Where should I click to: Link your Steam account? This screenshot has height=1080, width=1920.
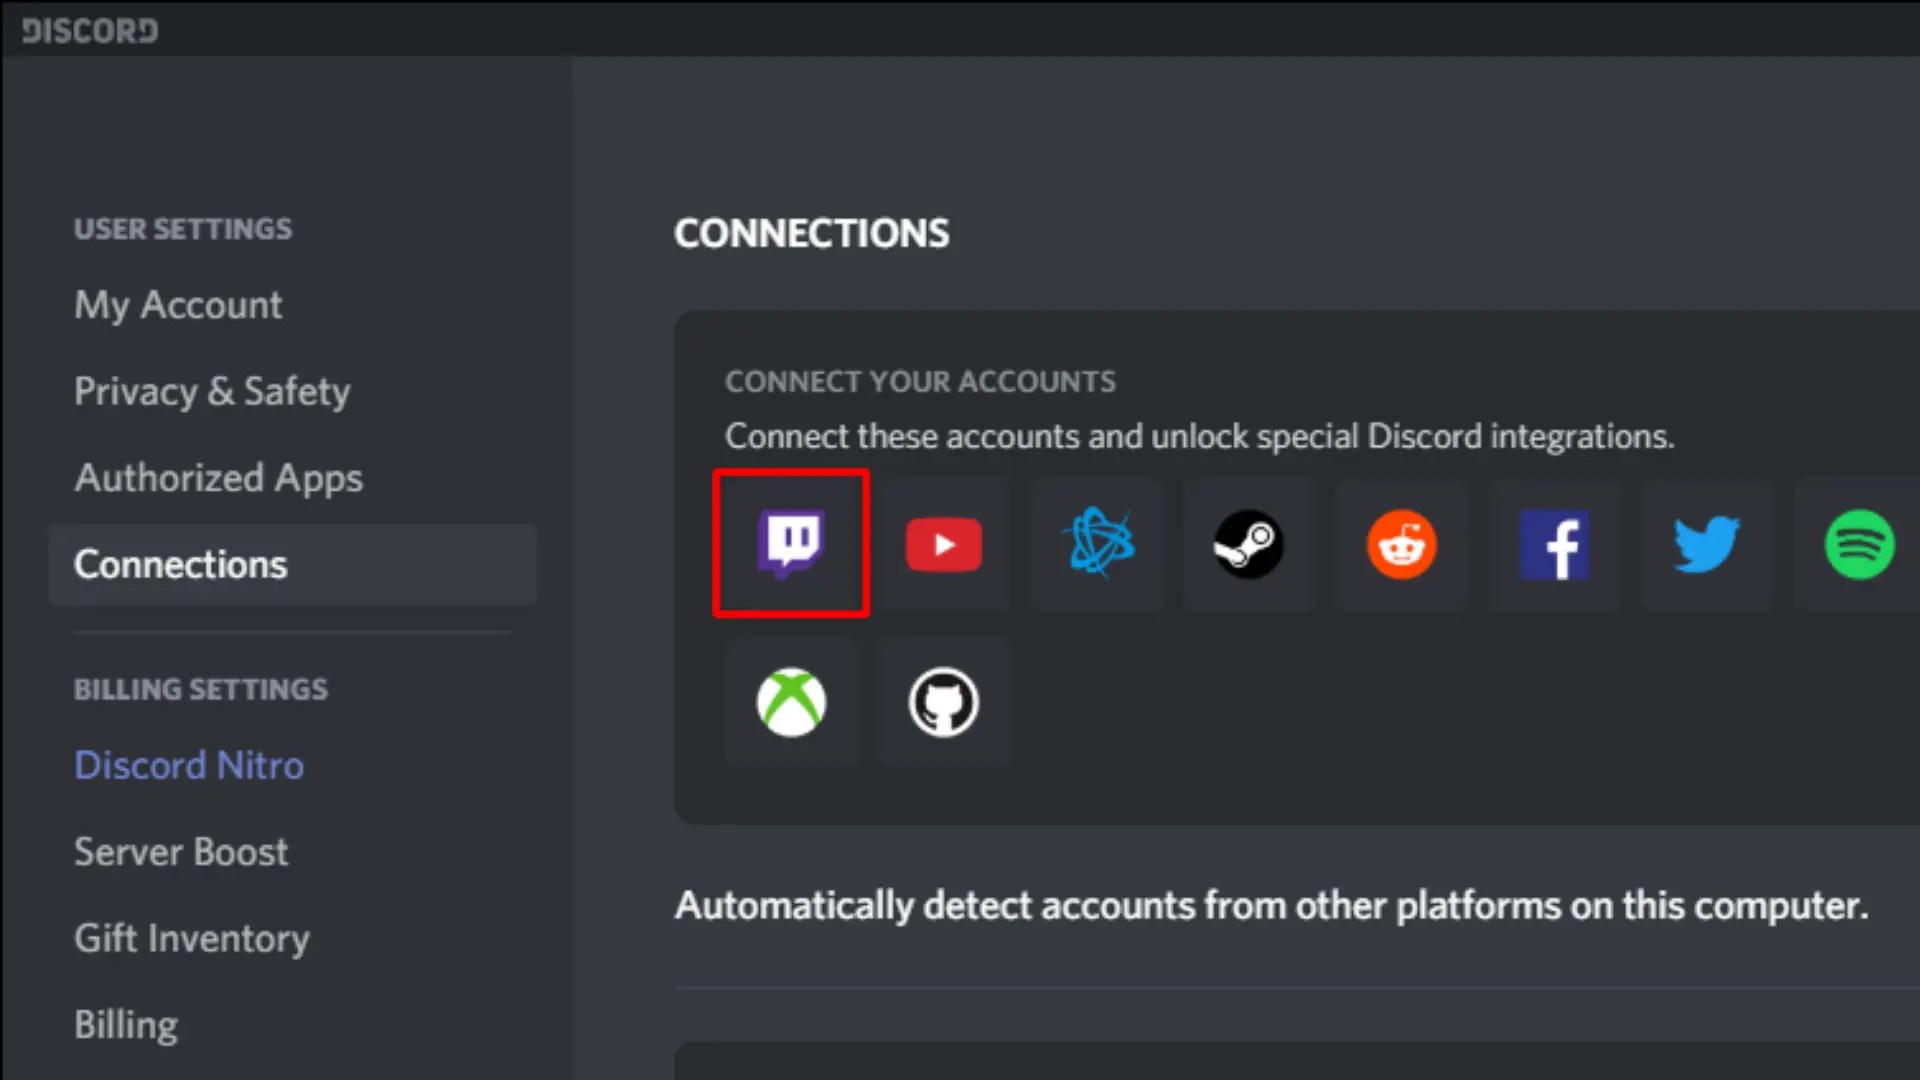click(1248, 544)
